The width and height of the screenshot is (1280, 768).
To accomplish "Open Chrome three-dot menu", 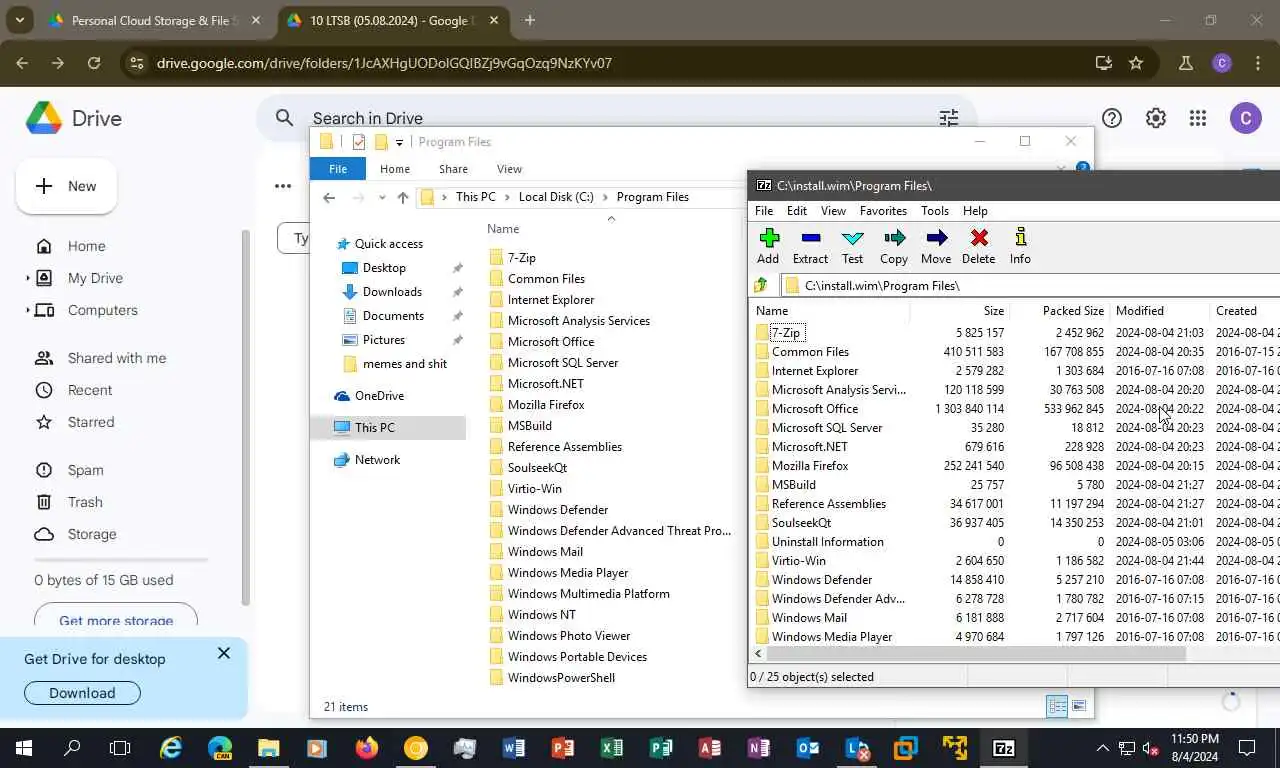I will 1258,63.
